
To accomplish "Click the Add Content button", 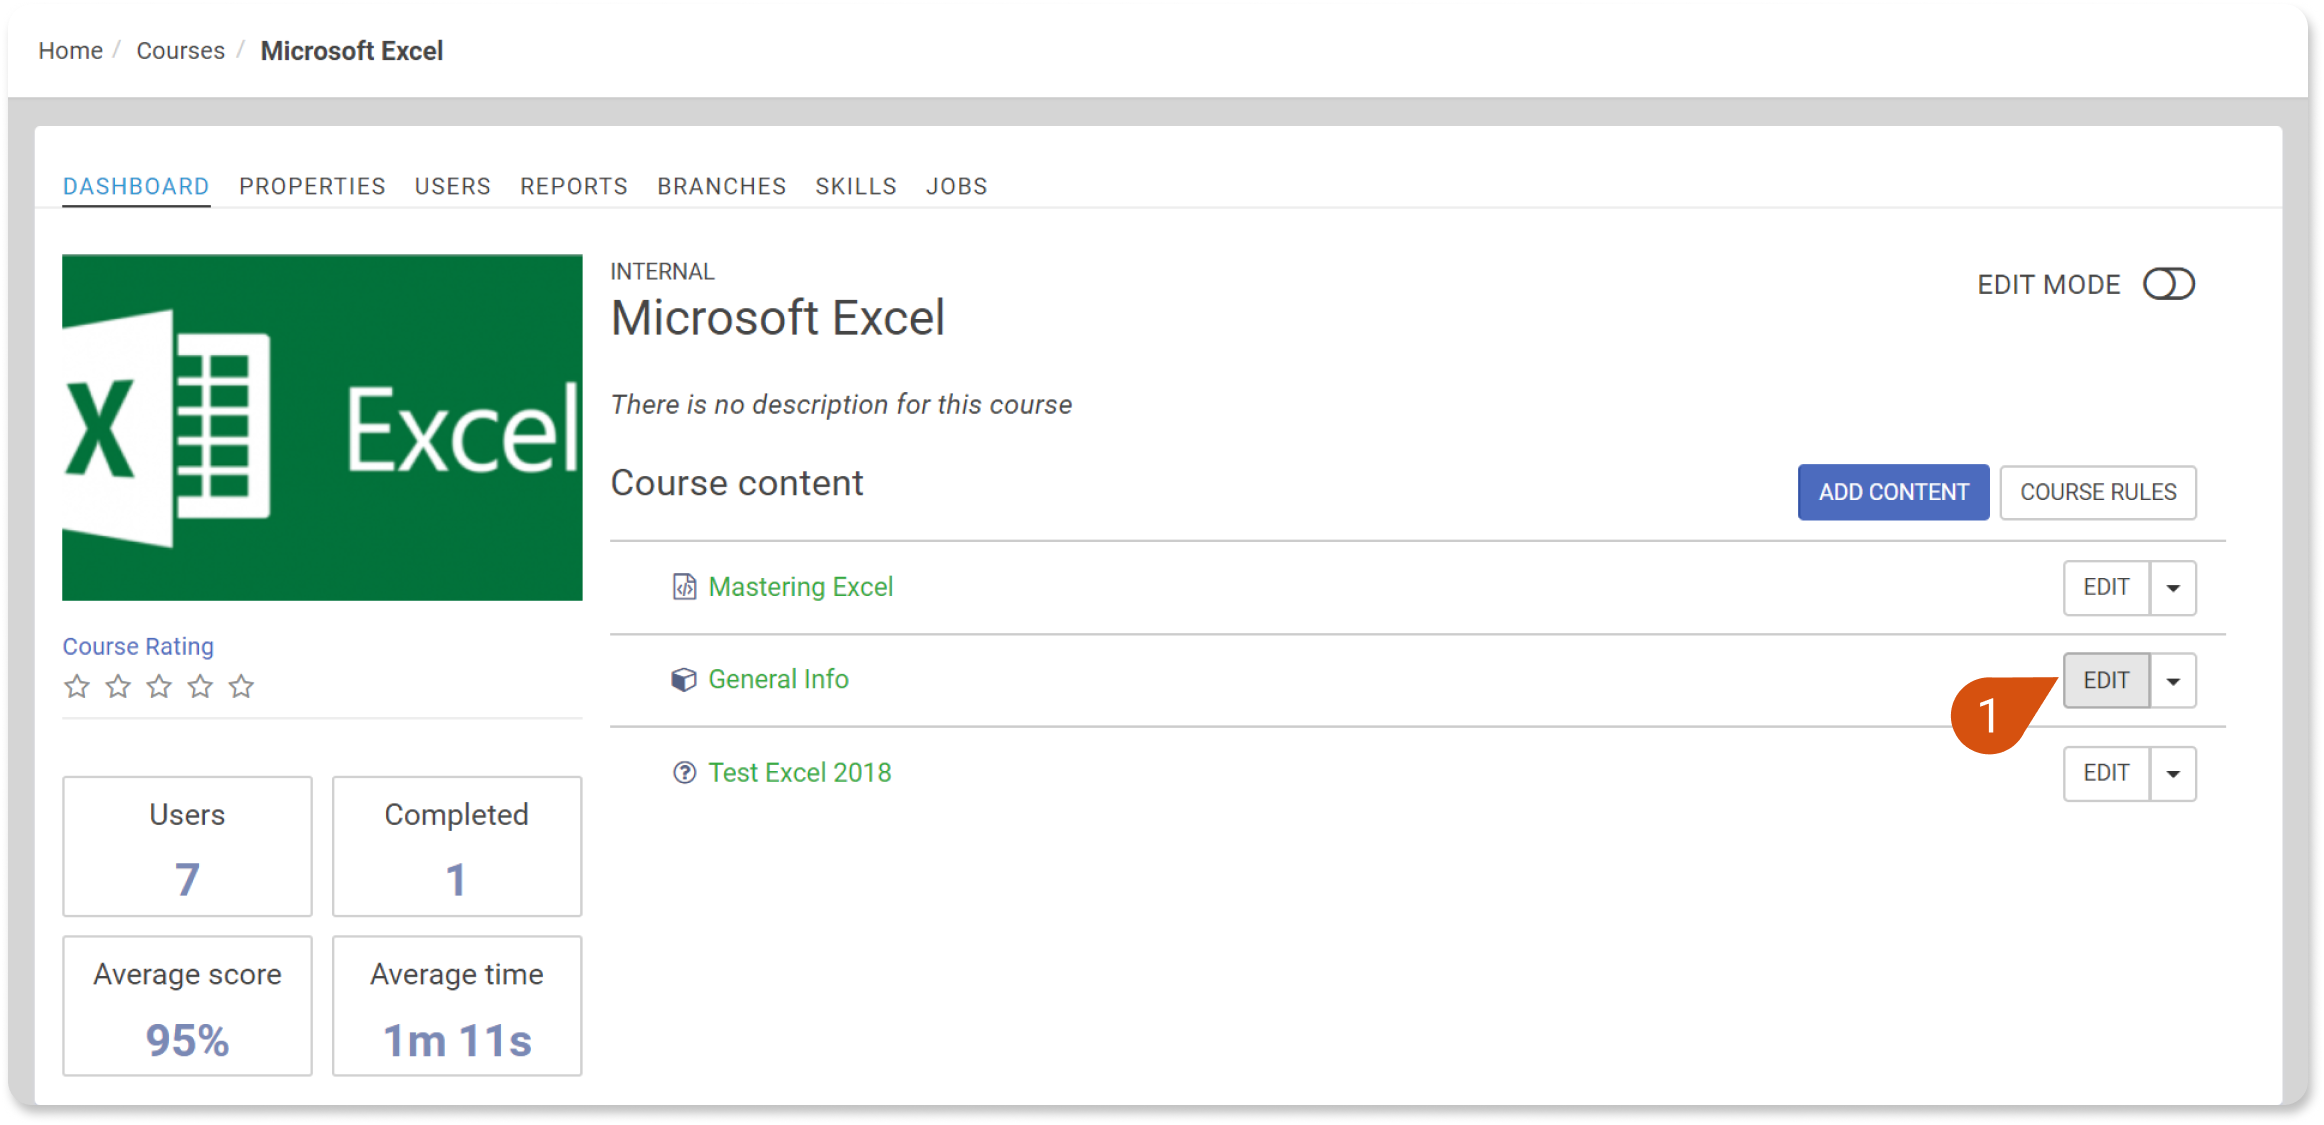I will 1893,492.
